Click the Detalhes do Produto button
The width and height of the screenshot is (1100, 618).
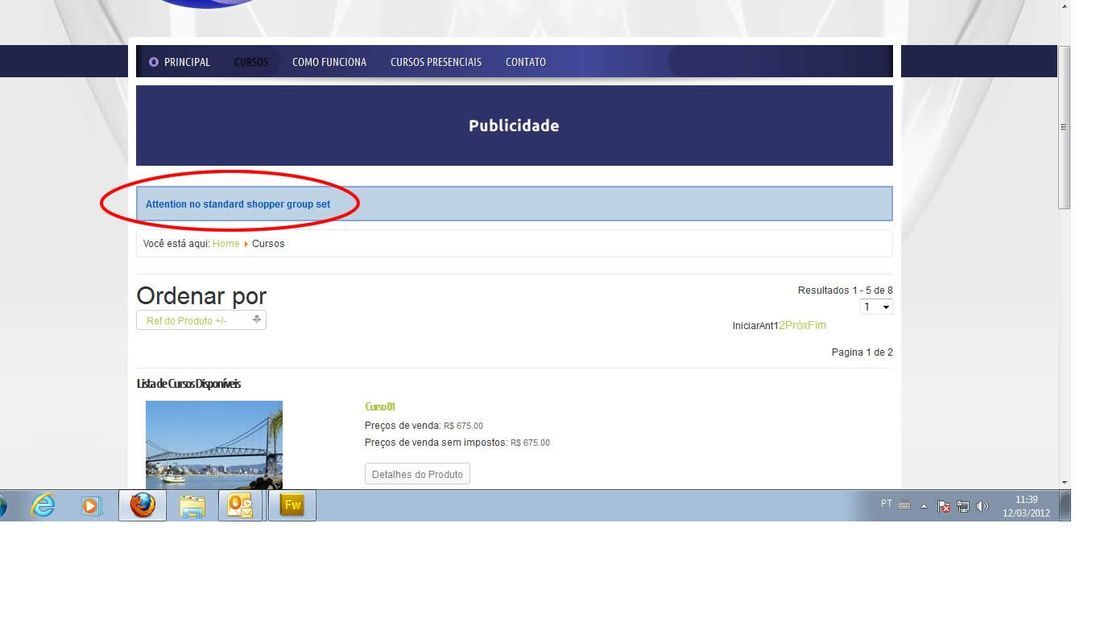point(417,474)
